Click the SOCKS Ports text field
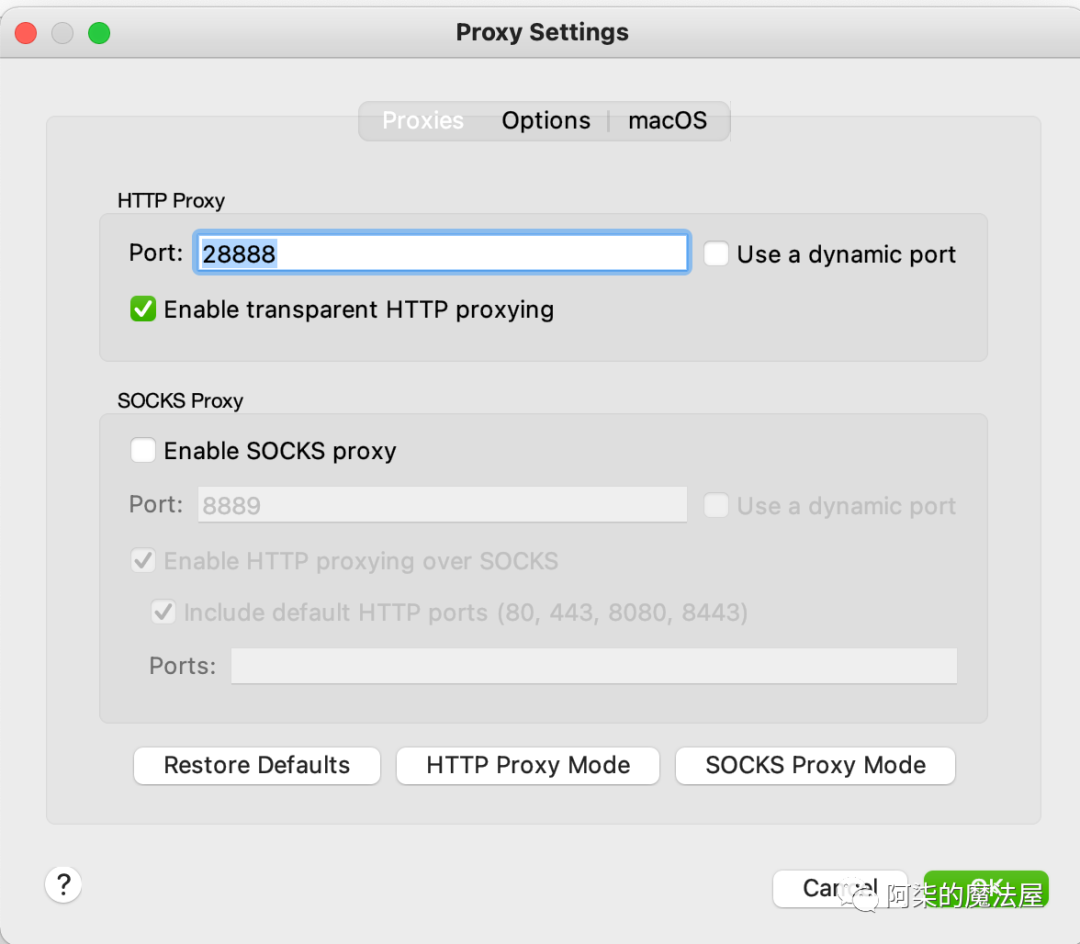1080x944 pixels. (594, 666)
